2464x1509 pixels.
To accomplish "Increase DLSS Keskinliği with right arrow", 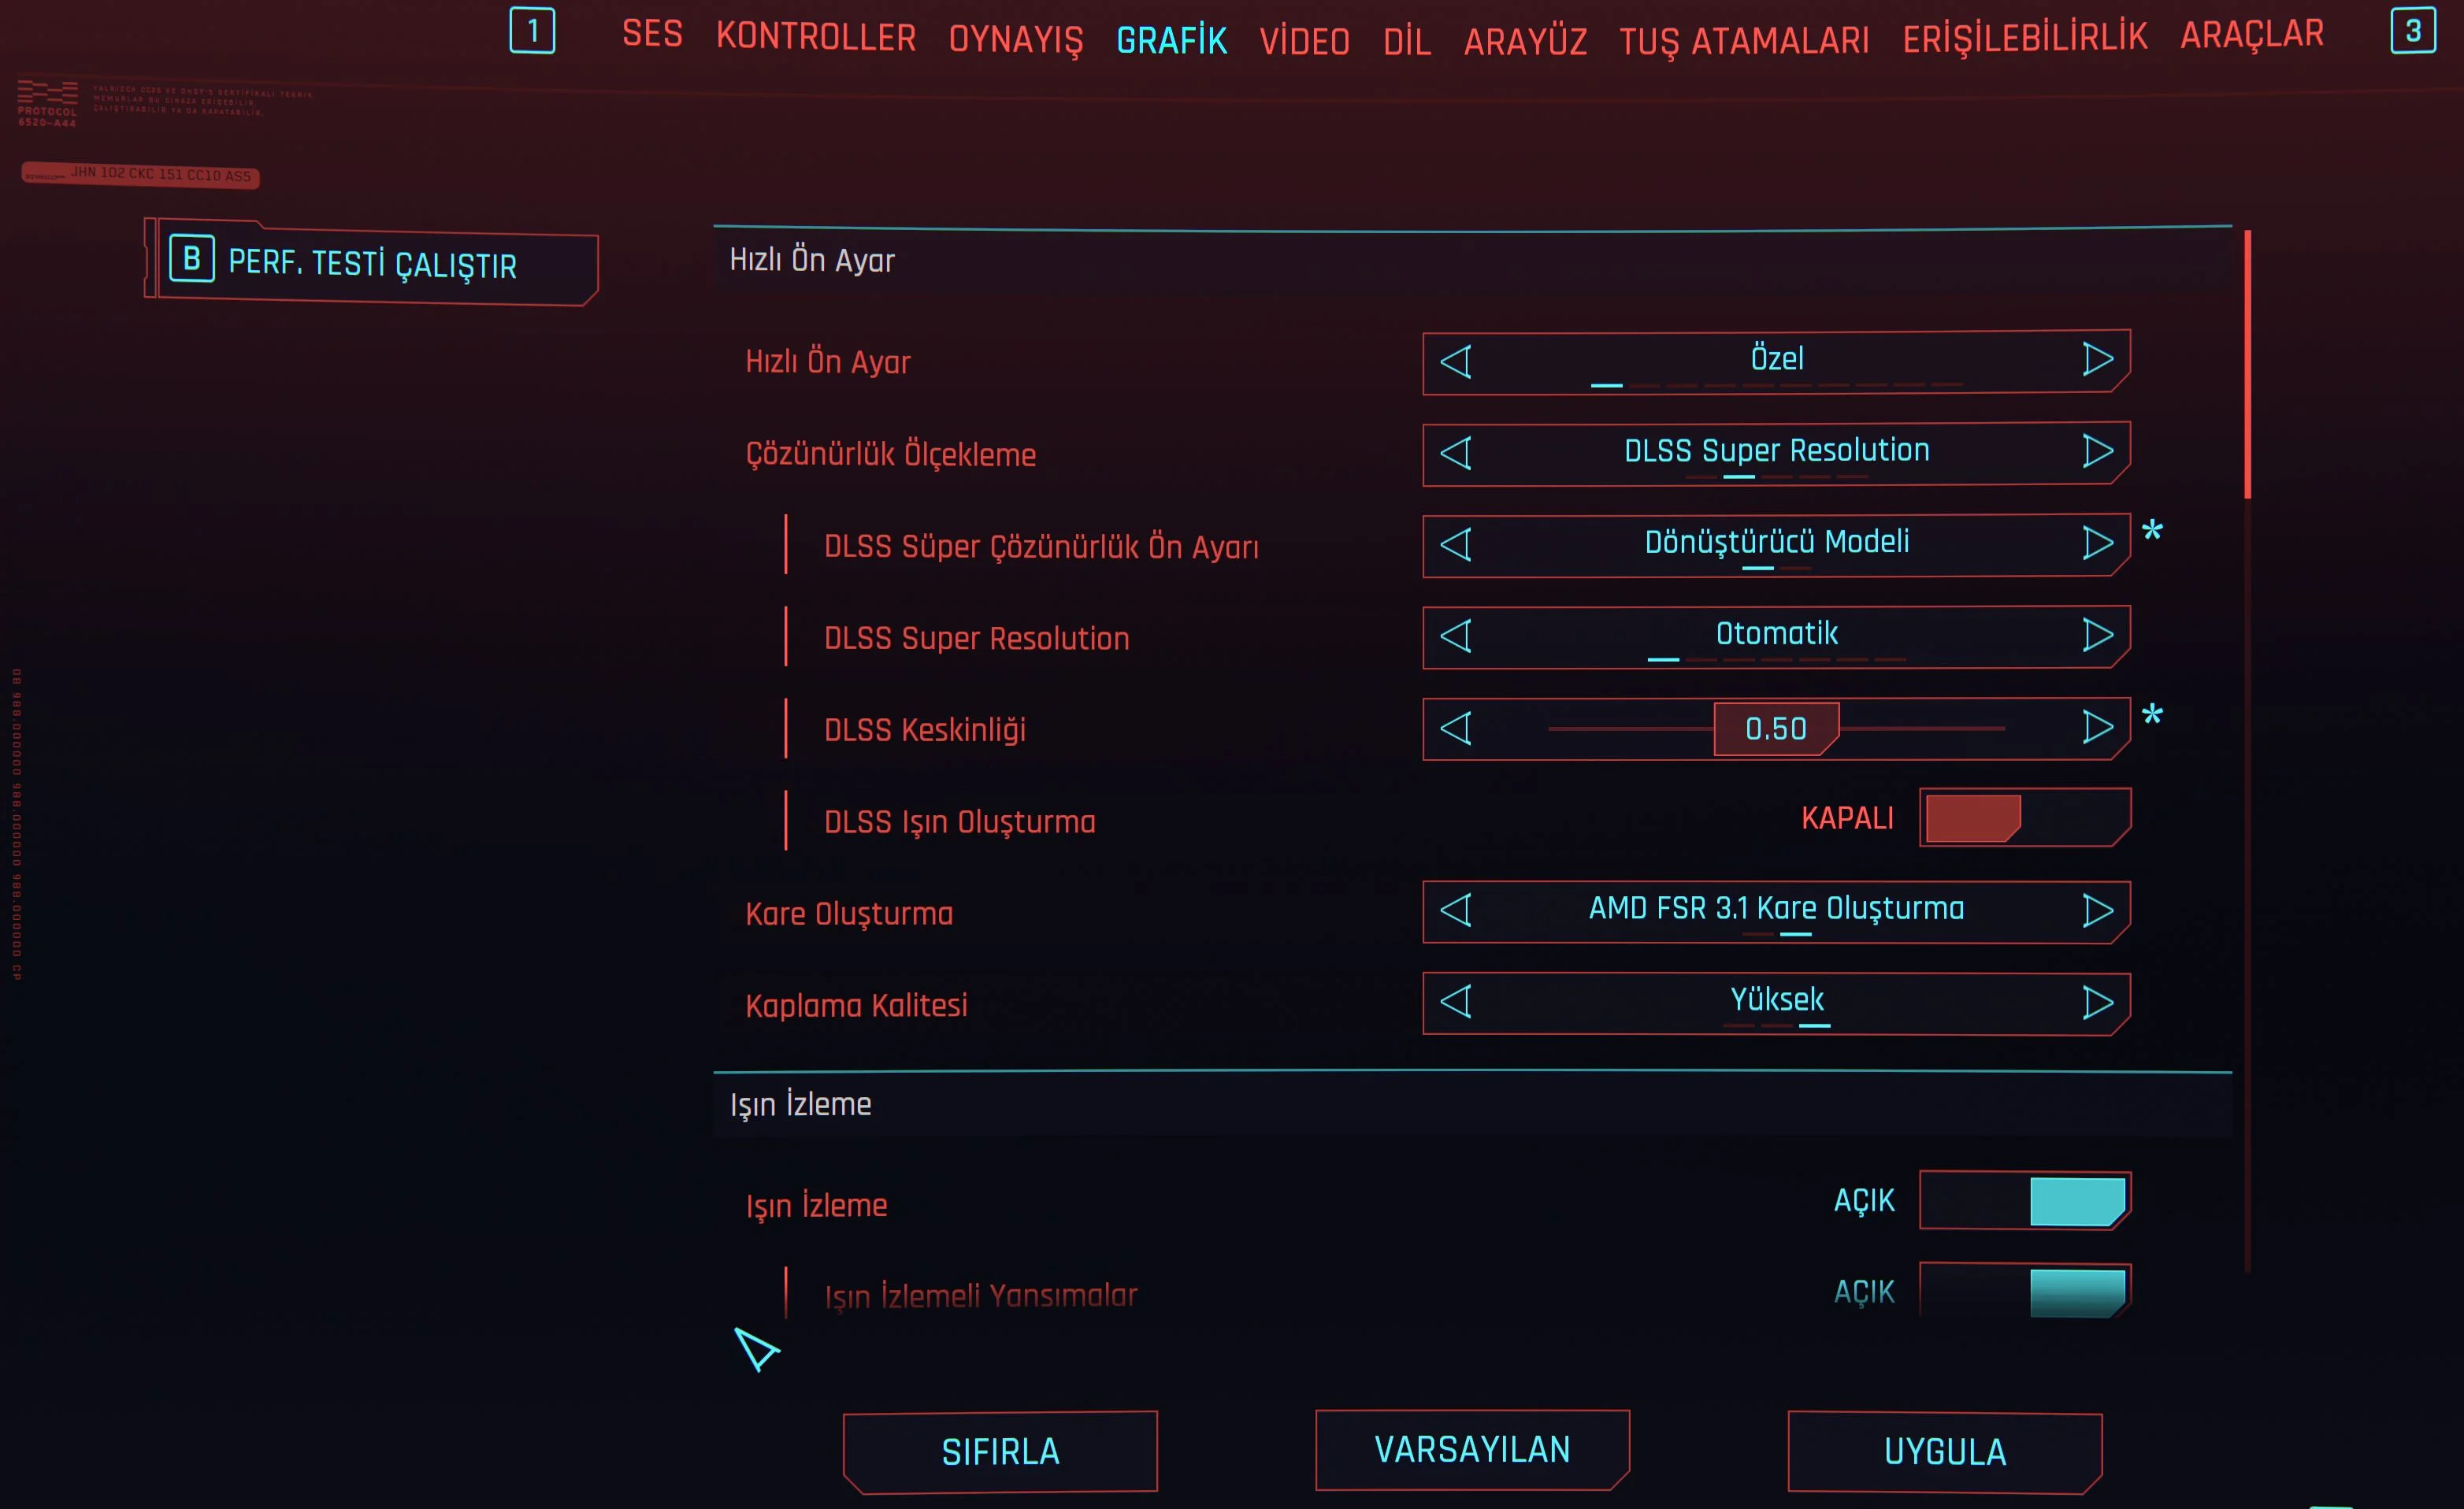I will point(2097,727).
